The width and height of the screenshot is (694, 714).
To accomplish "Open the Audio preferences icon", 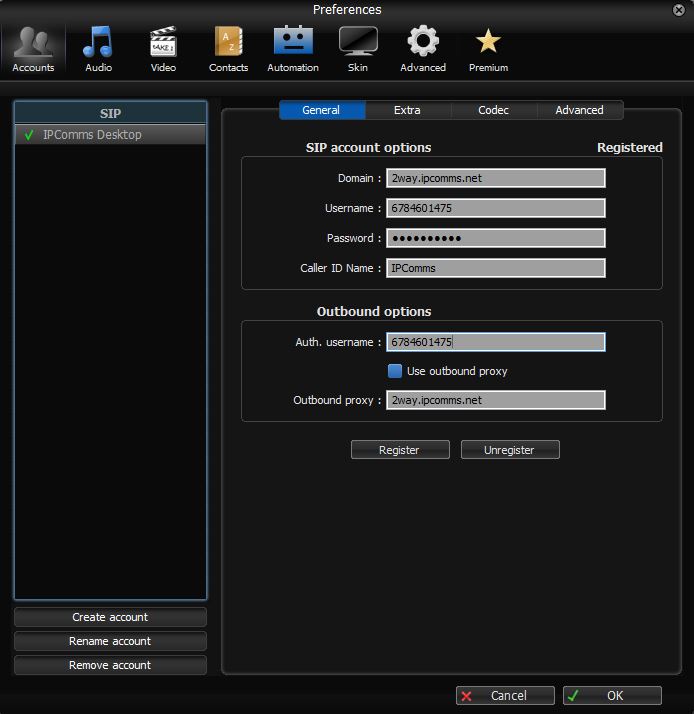I will coord(98,48).
